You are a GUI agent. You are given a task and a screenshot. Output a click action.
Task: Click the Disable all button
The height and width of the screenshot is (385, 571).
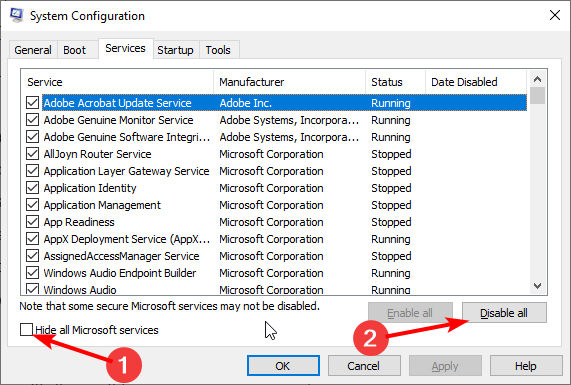[x=504, y=313]
